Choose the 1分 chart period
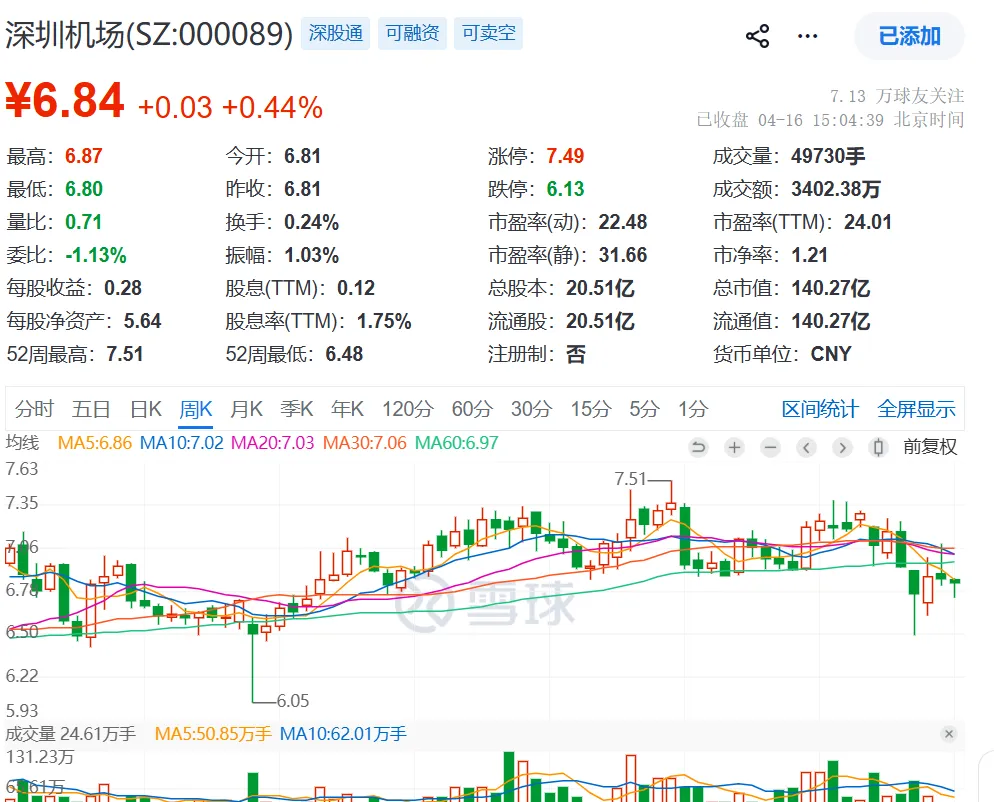The height and width of the screenshot is (802, 994). (x=693, y=409)
